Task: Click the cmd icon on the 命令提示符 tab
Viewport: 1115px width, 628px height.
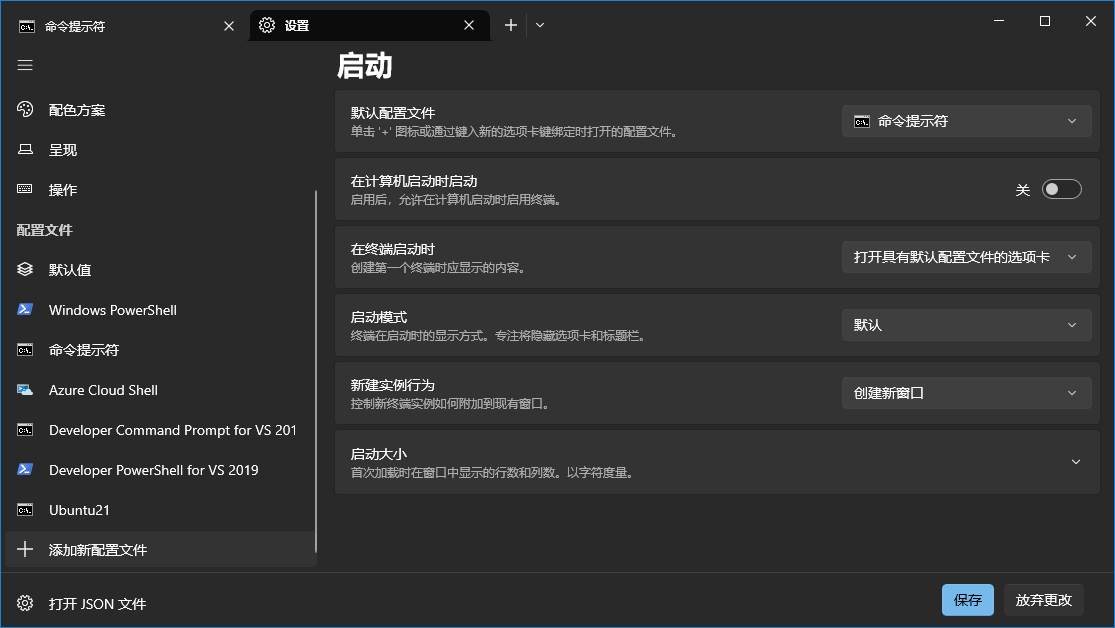Action: pyautogui.click(x=26, y=26)
